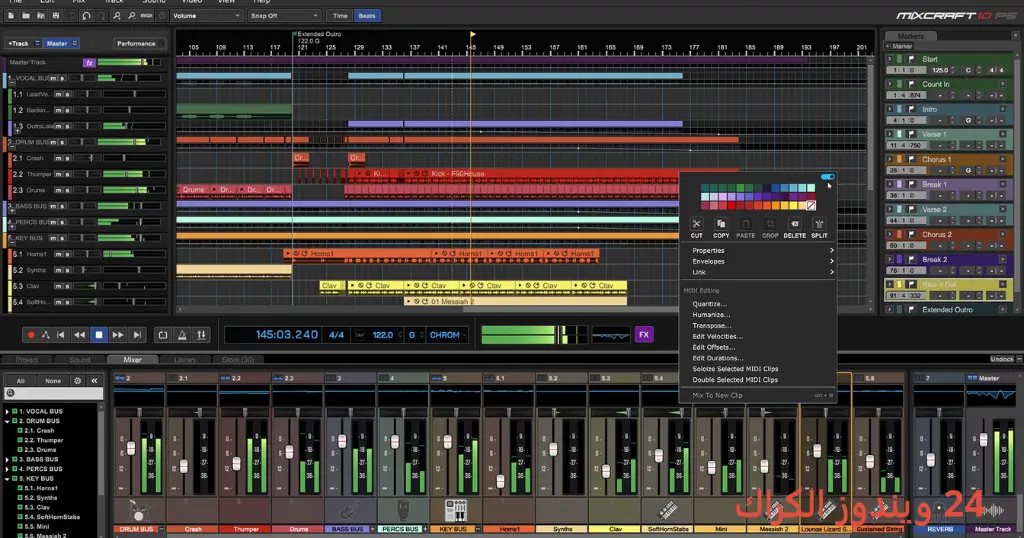Solo the 2.3 Drums track
The height and width of the screenshot is (538, 1024).
click(x=67, y=190)
